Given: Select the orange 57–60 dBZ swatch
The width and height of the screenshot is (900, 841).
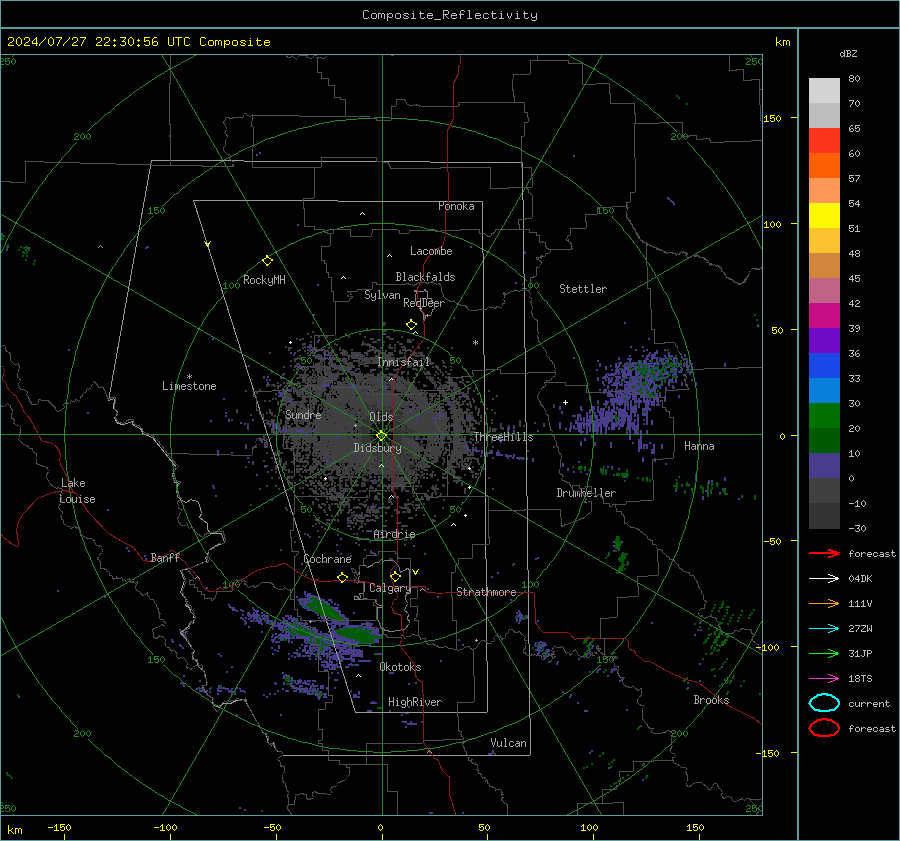Looking at the screenshot, I should [x=824, y=165].
